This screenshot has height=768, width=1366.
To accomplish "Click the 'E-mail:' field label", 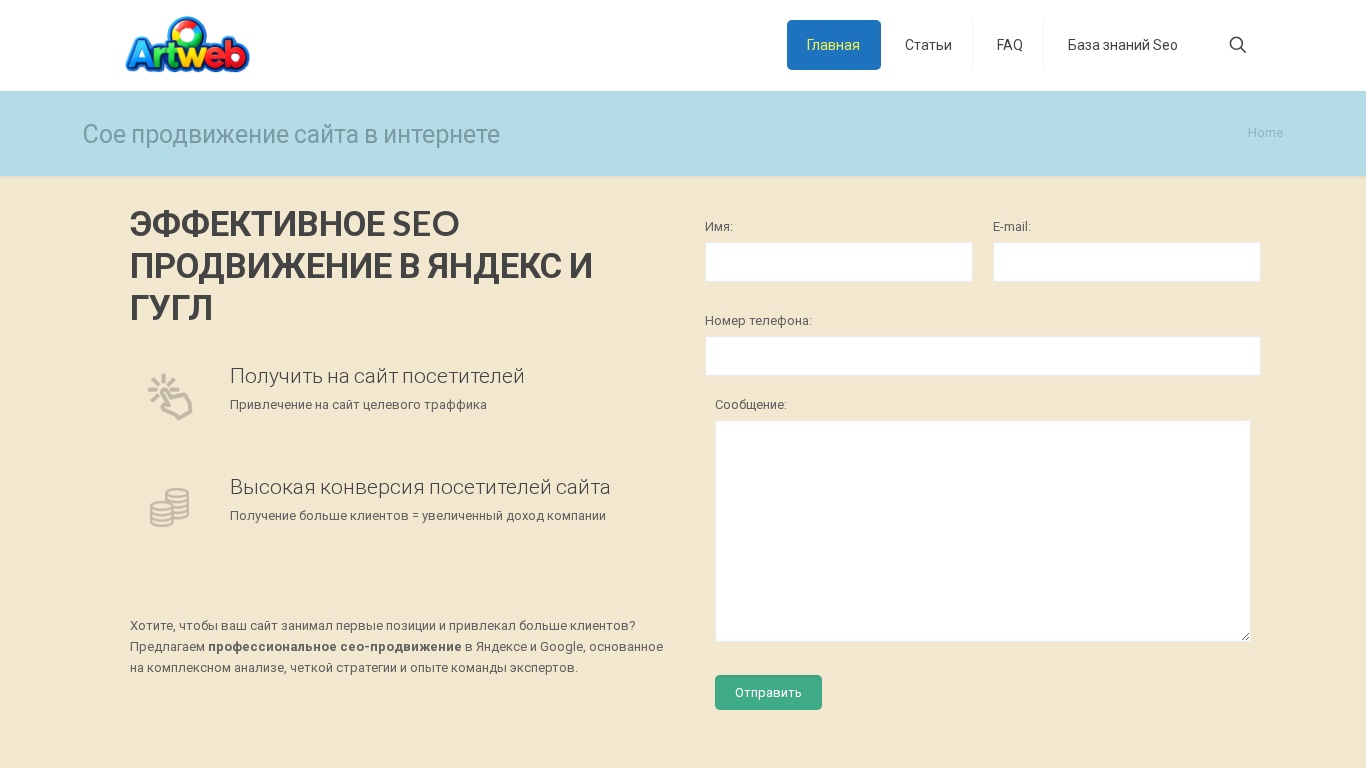I will click(x=1012, y=227).
